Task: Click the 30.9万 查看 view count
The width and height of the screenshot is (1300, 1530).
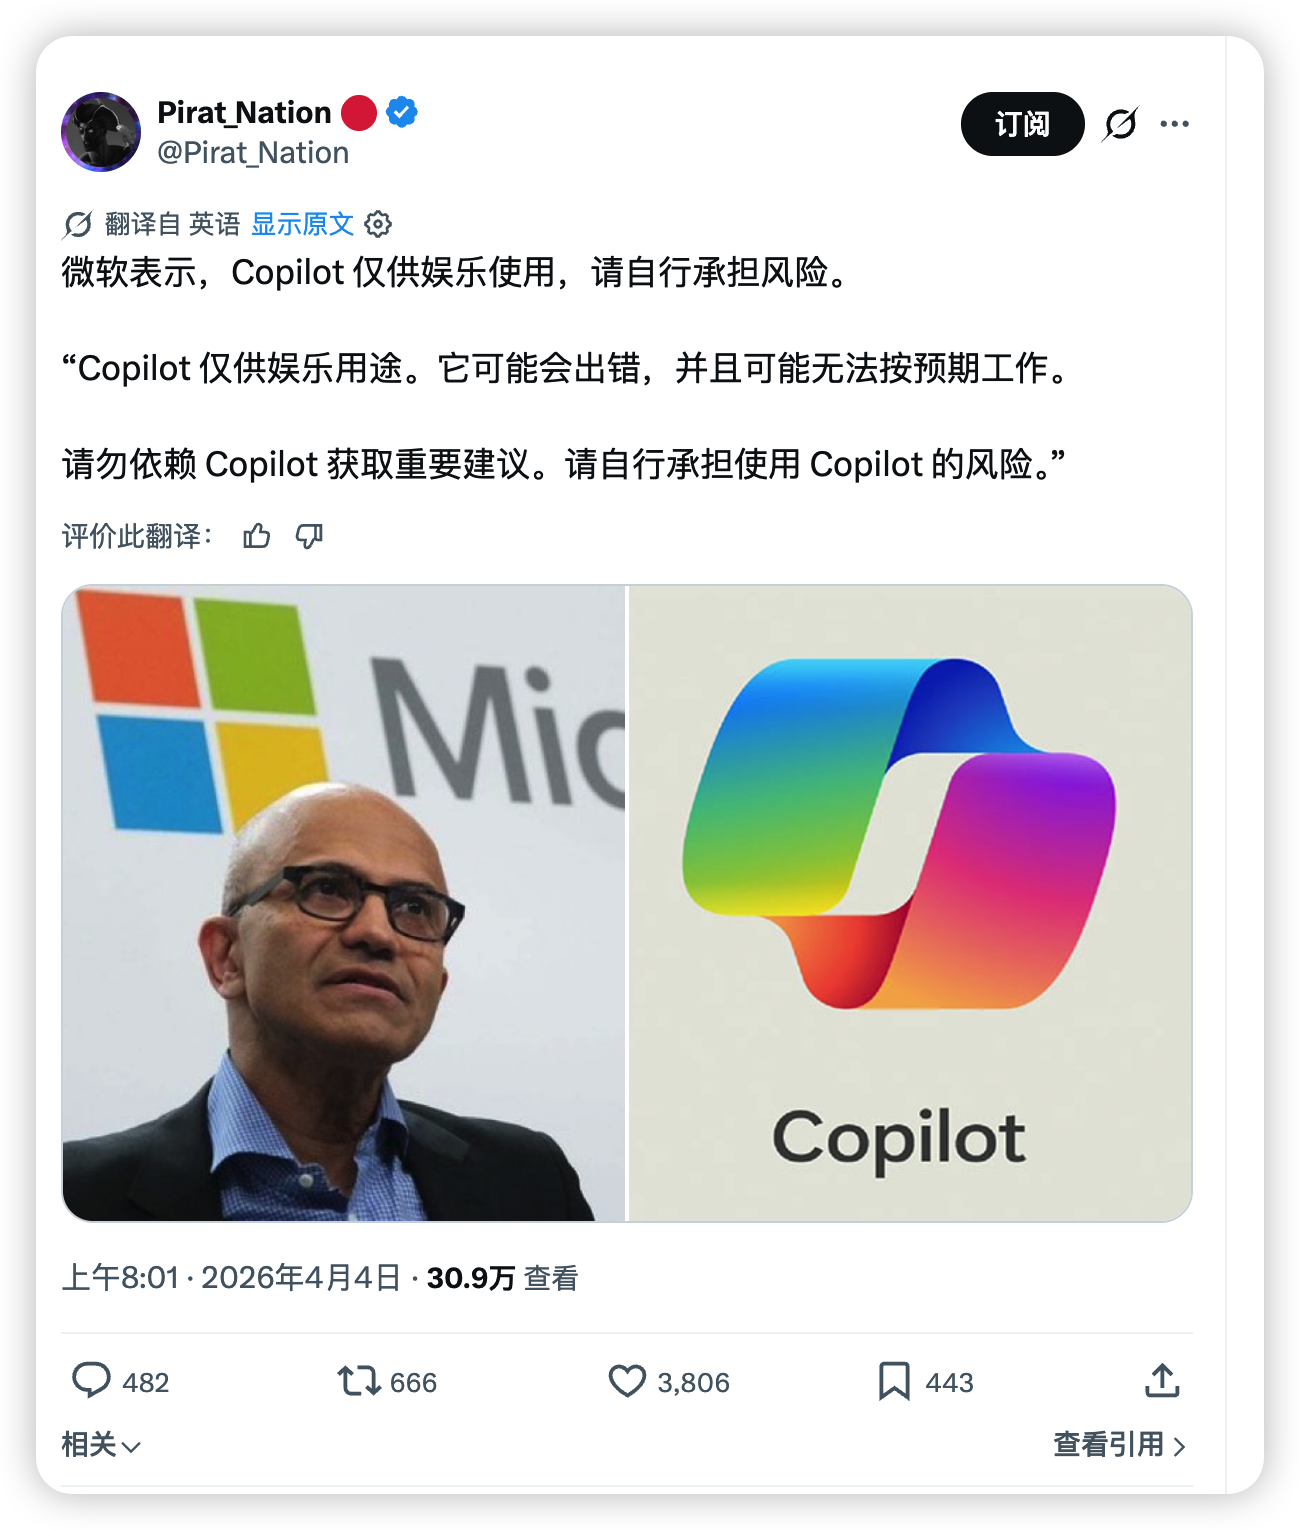Action: coord(502,1278)
